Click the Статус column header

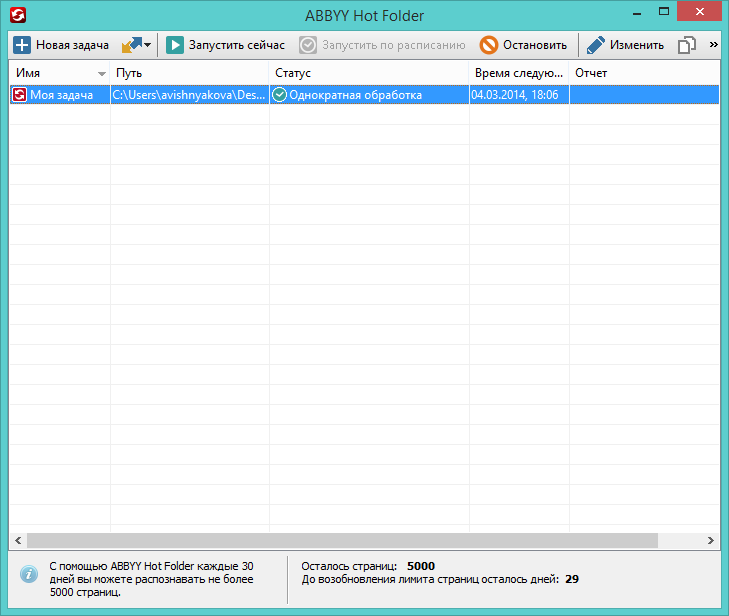tap(369, 73)
